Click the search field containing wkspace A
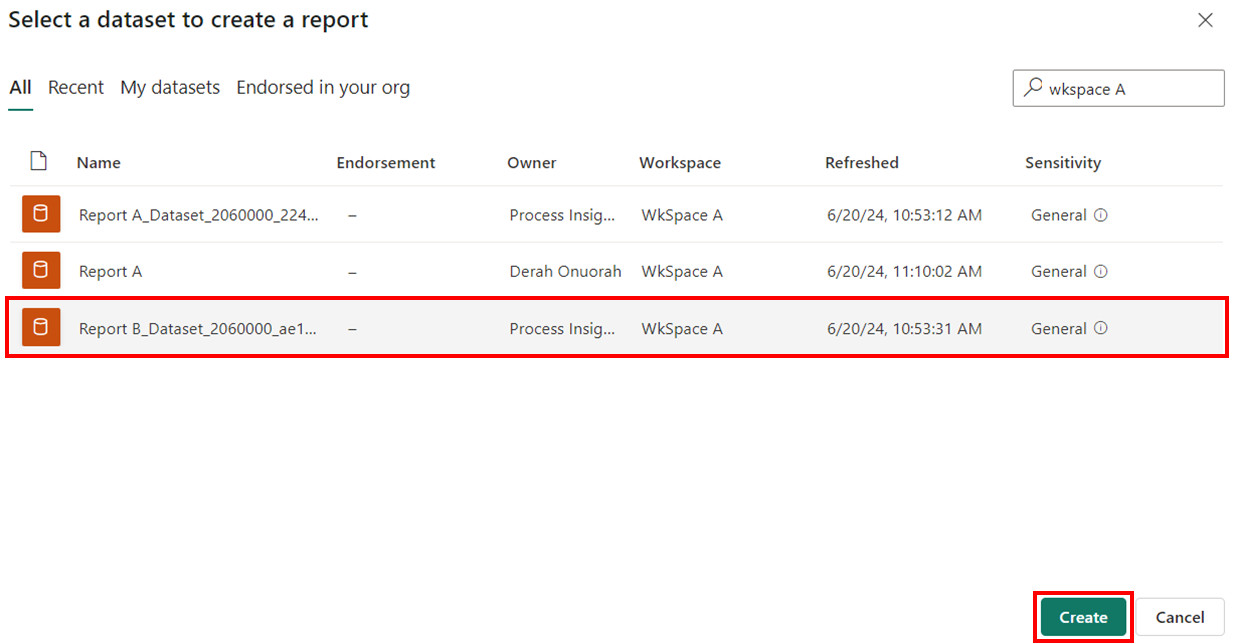1236x644 pixels. tap(1119, 88)
